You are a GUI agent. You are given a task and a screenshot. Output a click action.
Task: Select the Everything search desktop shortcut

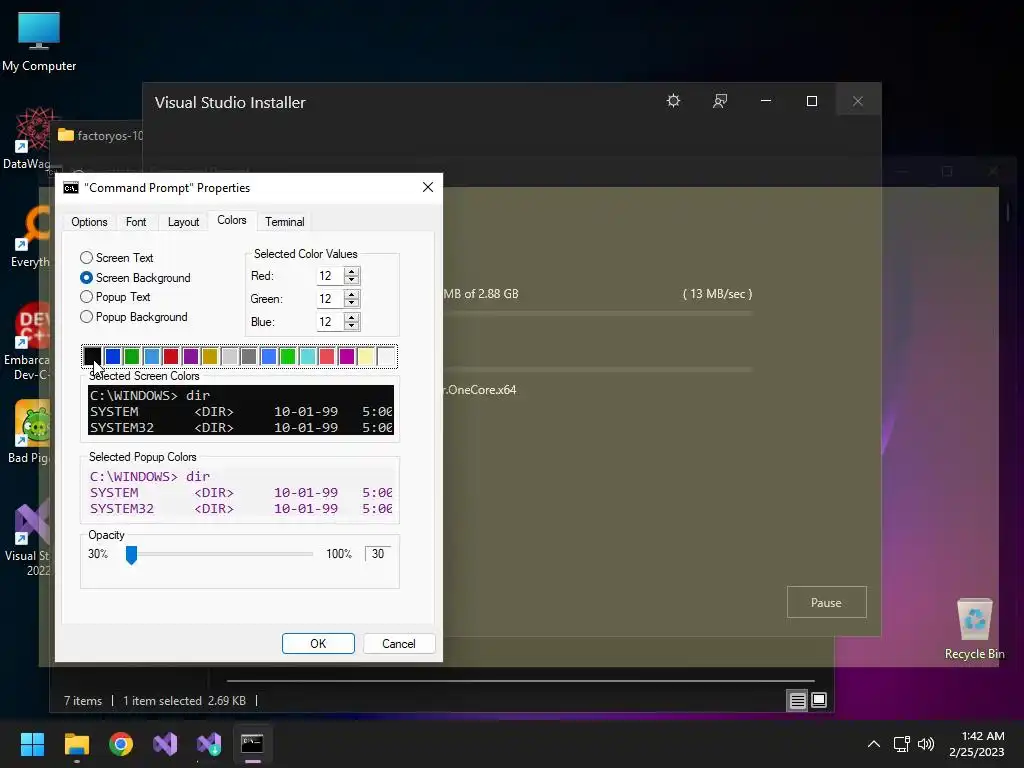tap(29, 236)
